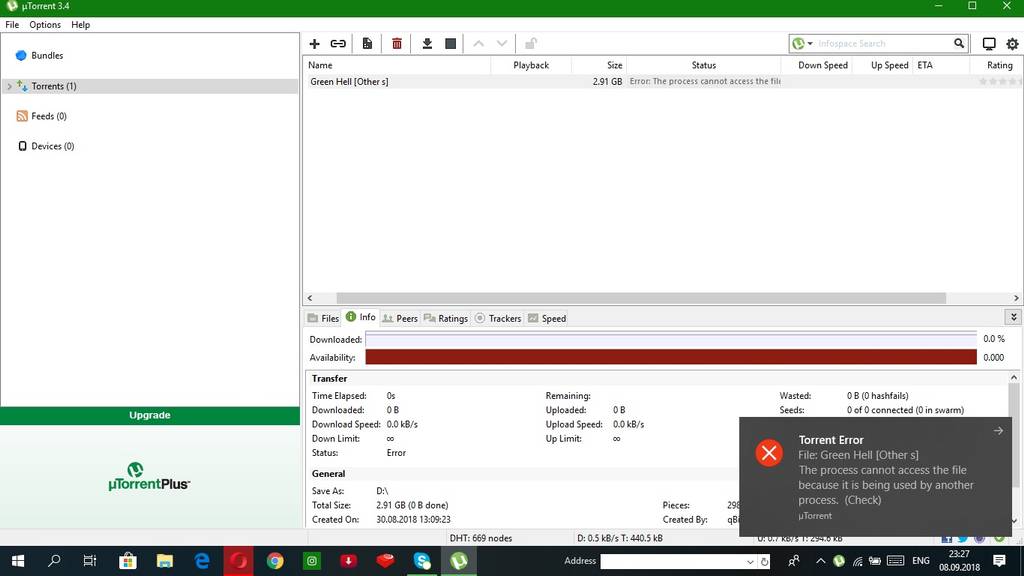This screenshot has width=1024, height=576.
Task: Sort by Down Speed column header
Action: pyautogui.click(x=816, y=65)
